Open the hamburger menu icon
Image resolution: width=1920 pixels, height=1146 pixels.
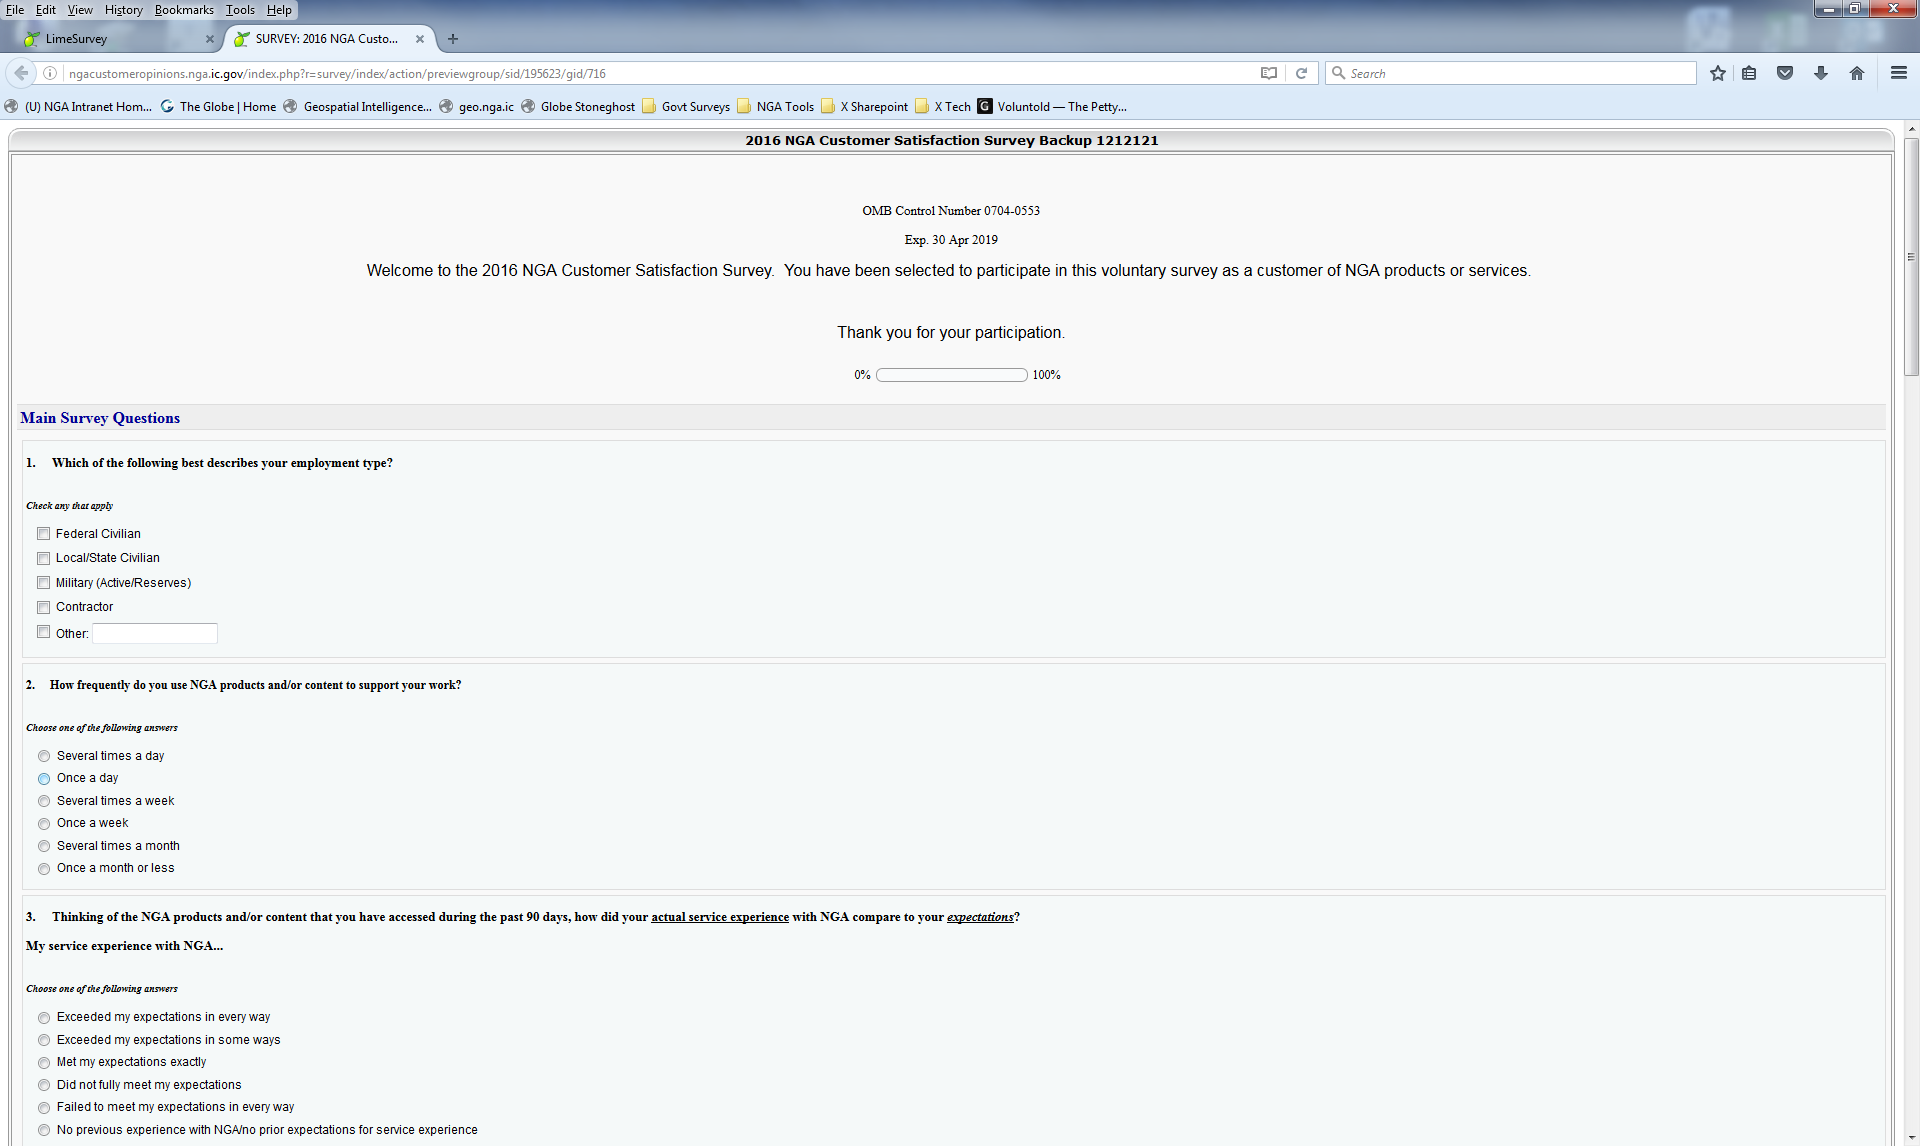coord(1898,73)
